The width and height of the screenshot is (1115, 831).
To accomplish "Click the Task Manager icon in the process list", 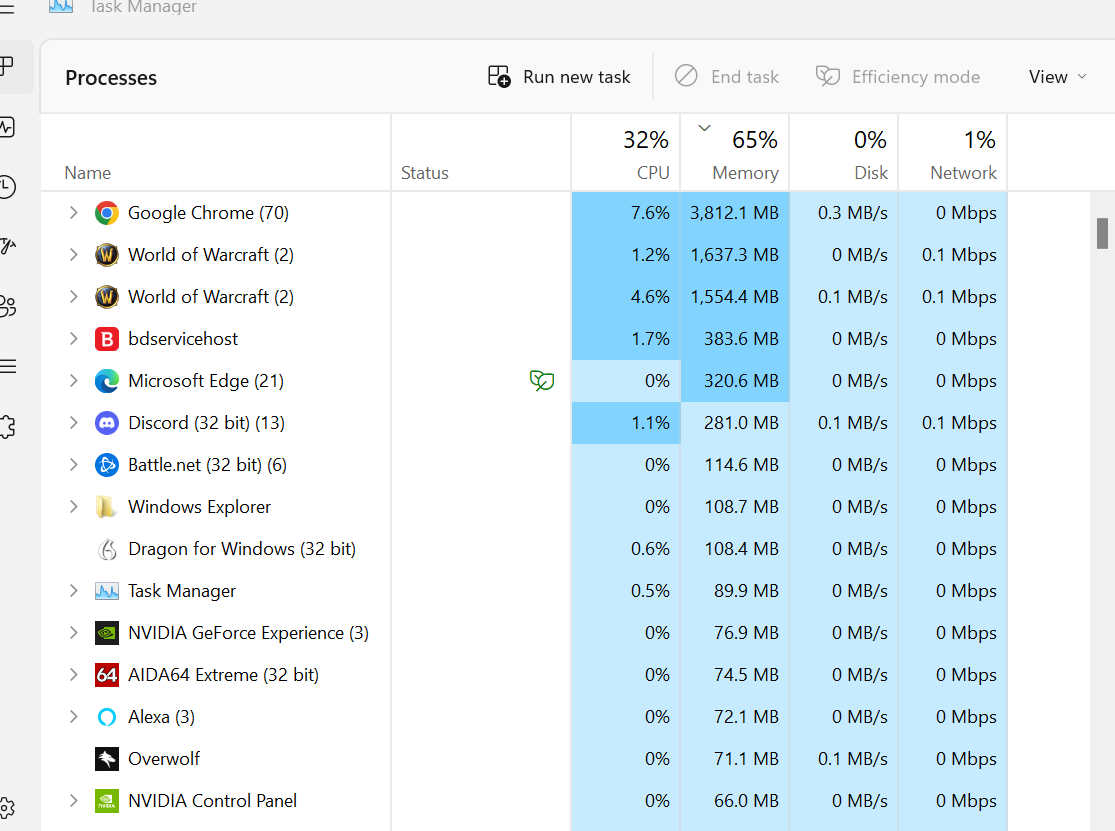I will click(107, 591).
